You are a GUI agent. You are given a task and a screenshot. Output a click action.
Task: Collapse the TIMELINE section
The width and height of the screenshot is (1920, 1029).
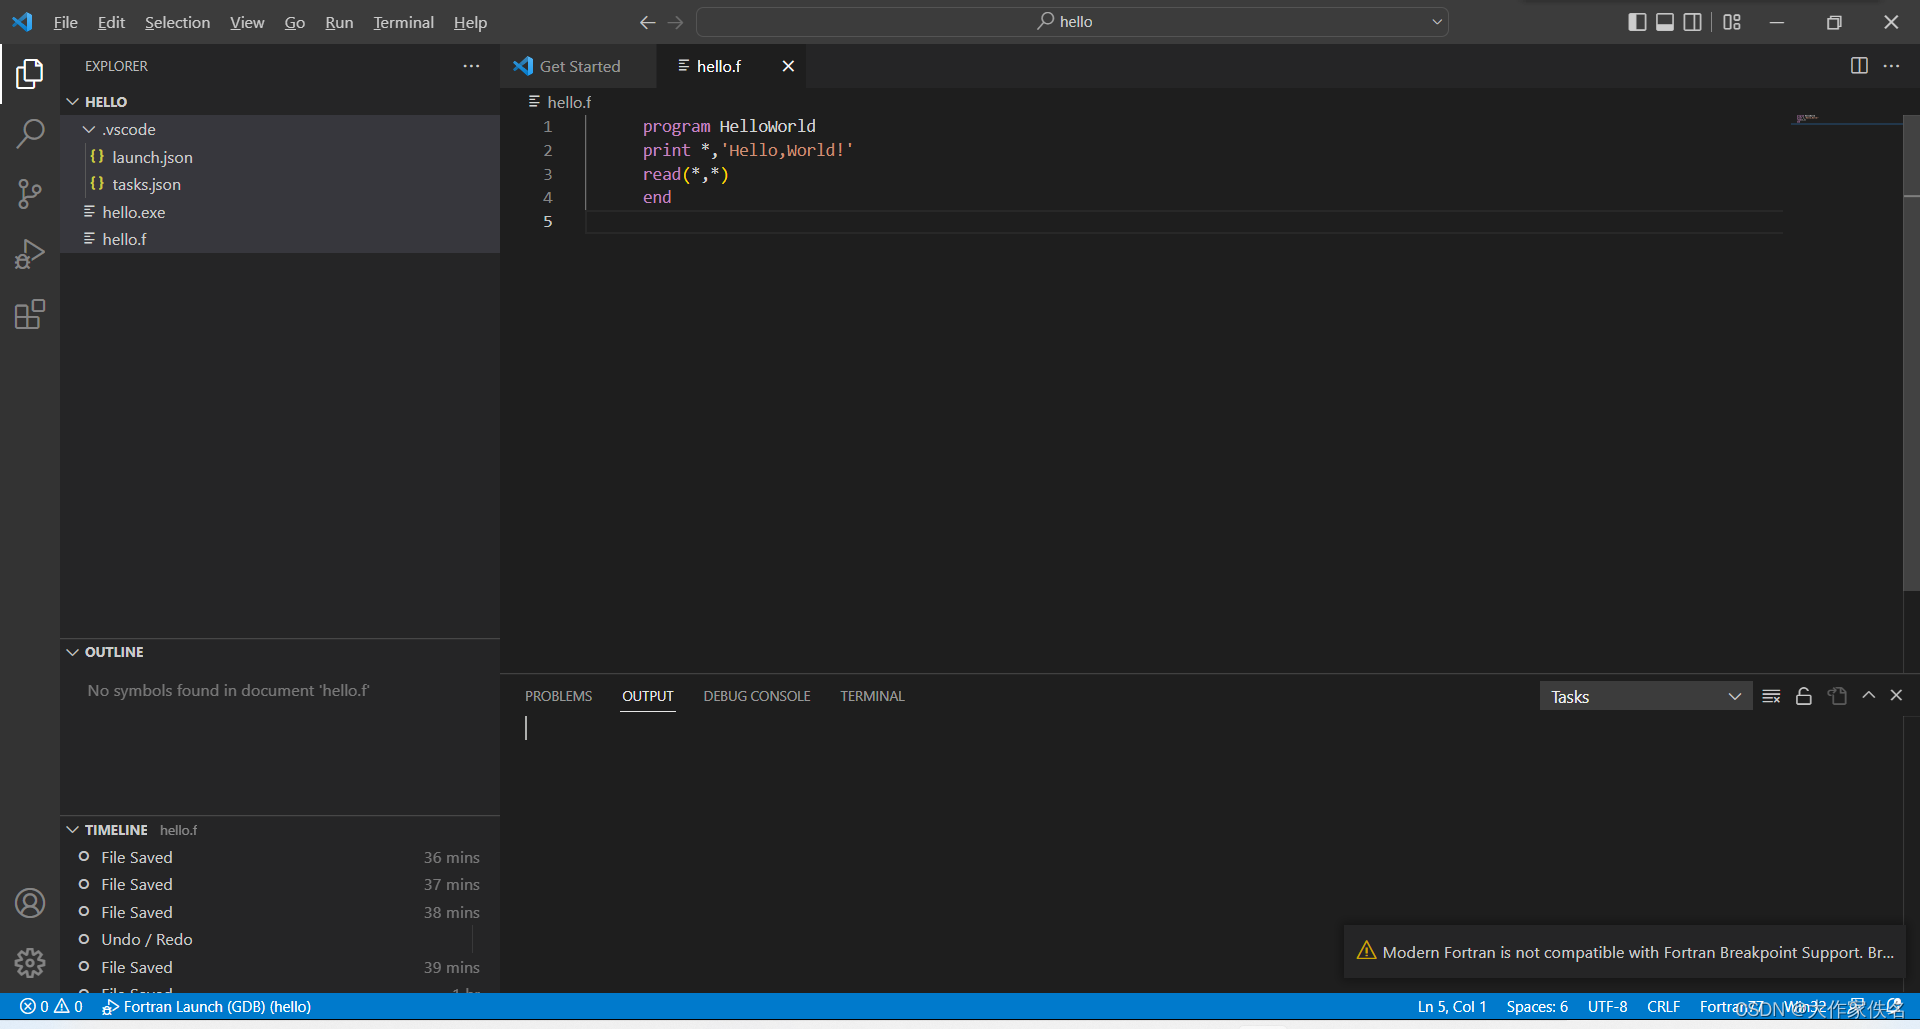coord(280,830)
